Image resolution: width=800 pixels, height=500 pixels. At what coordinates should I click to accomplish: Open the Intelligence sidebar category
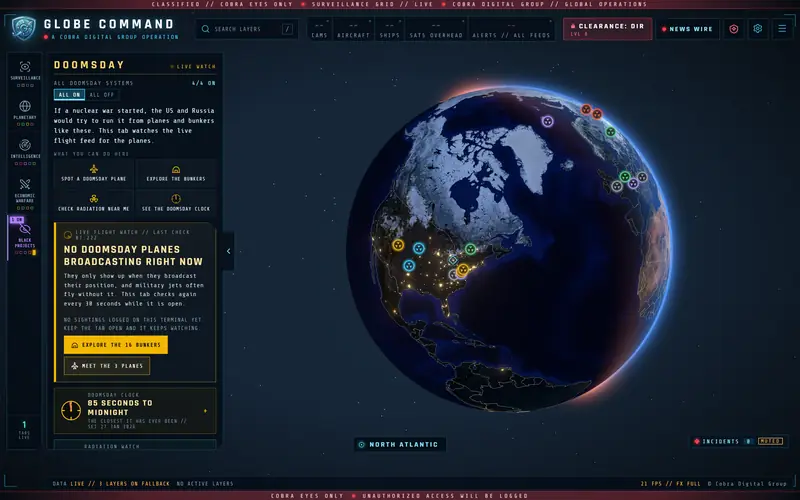[x=24, y=152]
